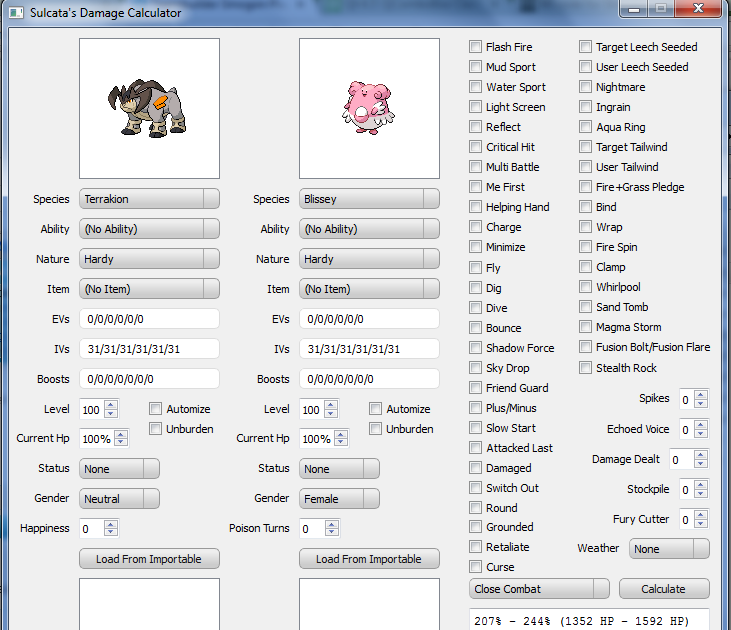Enable the Flash Fire checkbox
This screenshot has height=630, width=731.
click(475, 47)
